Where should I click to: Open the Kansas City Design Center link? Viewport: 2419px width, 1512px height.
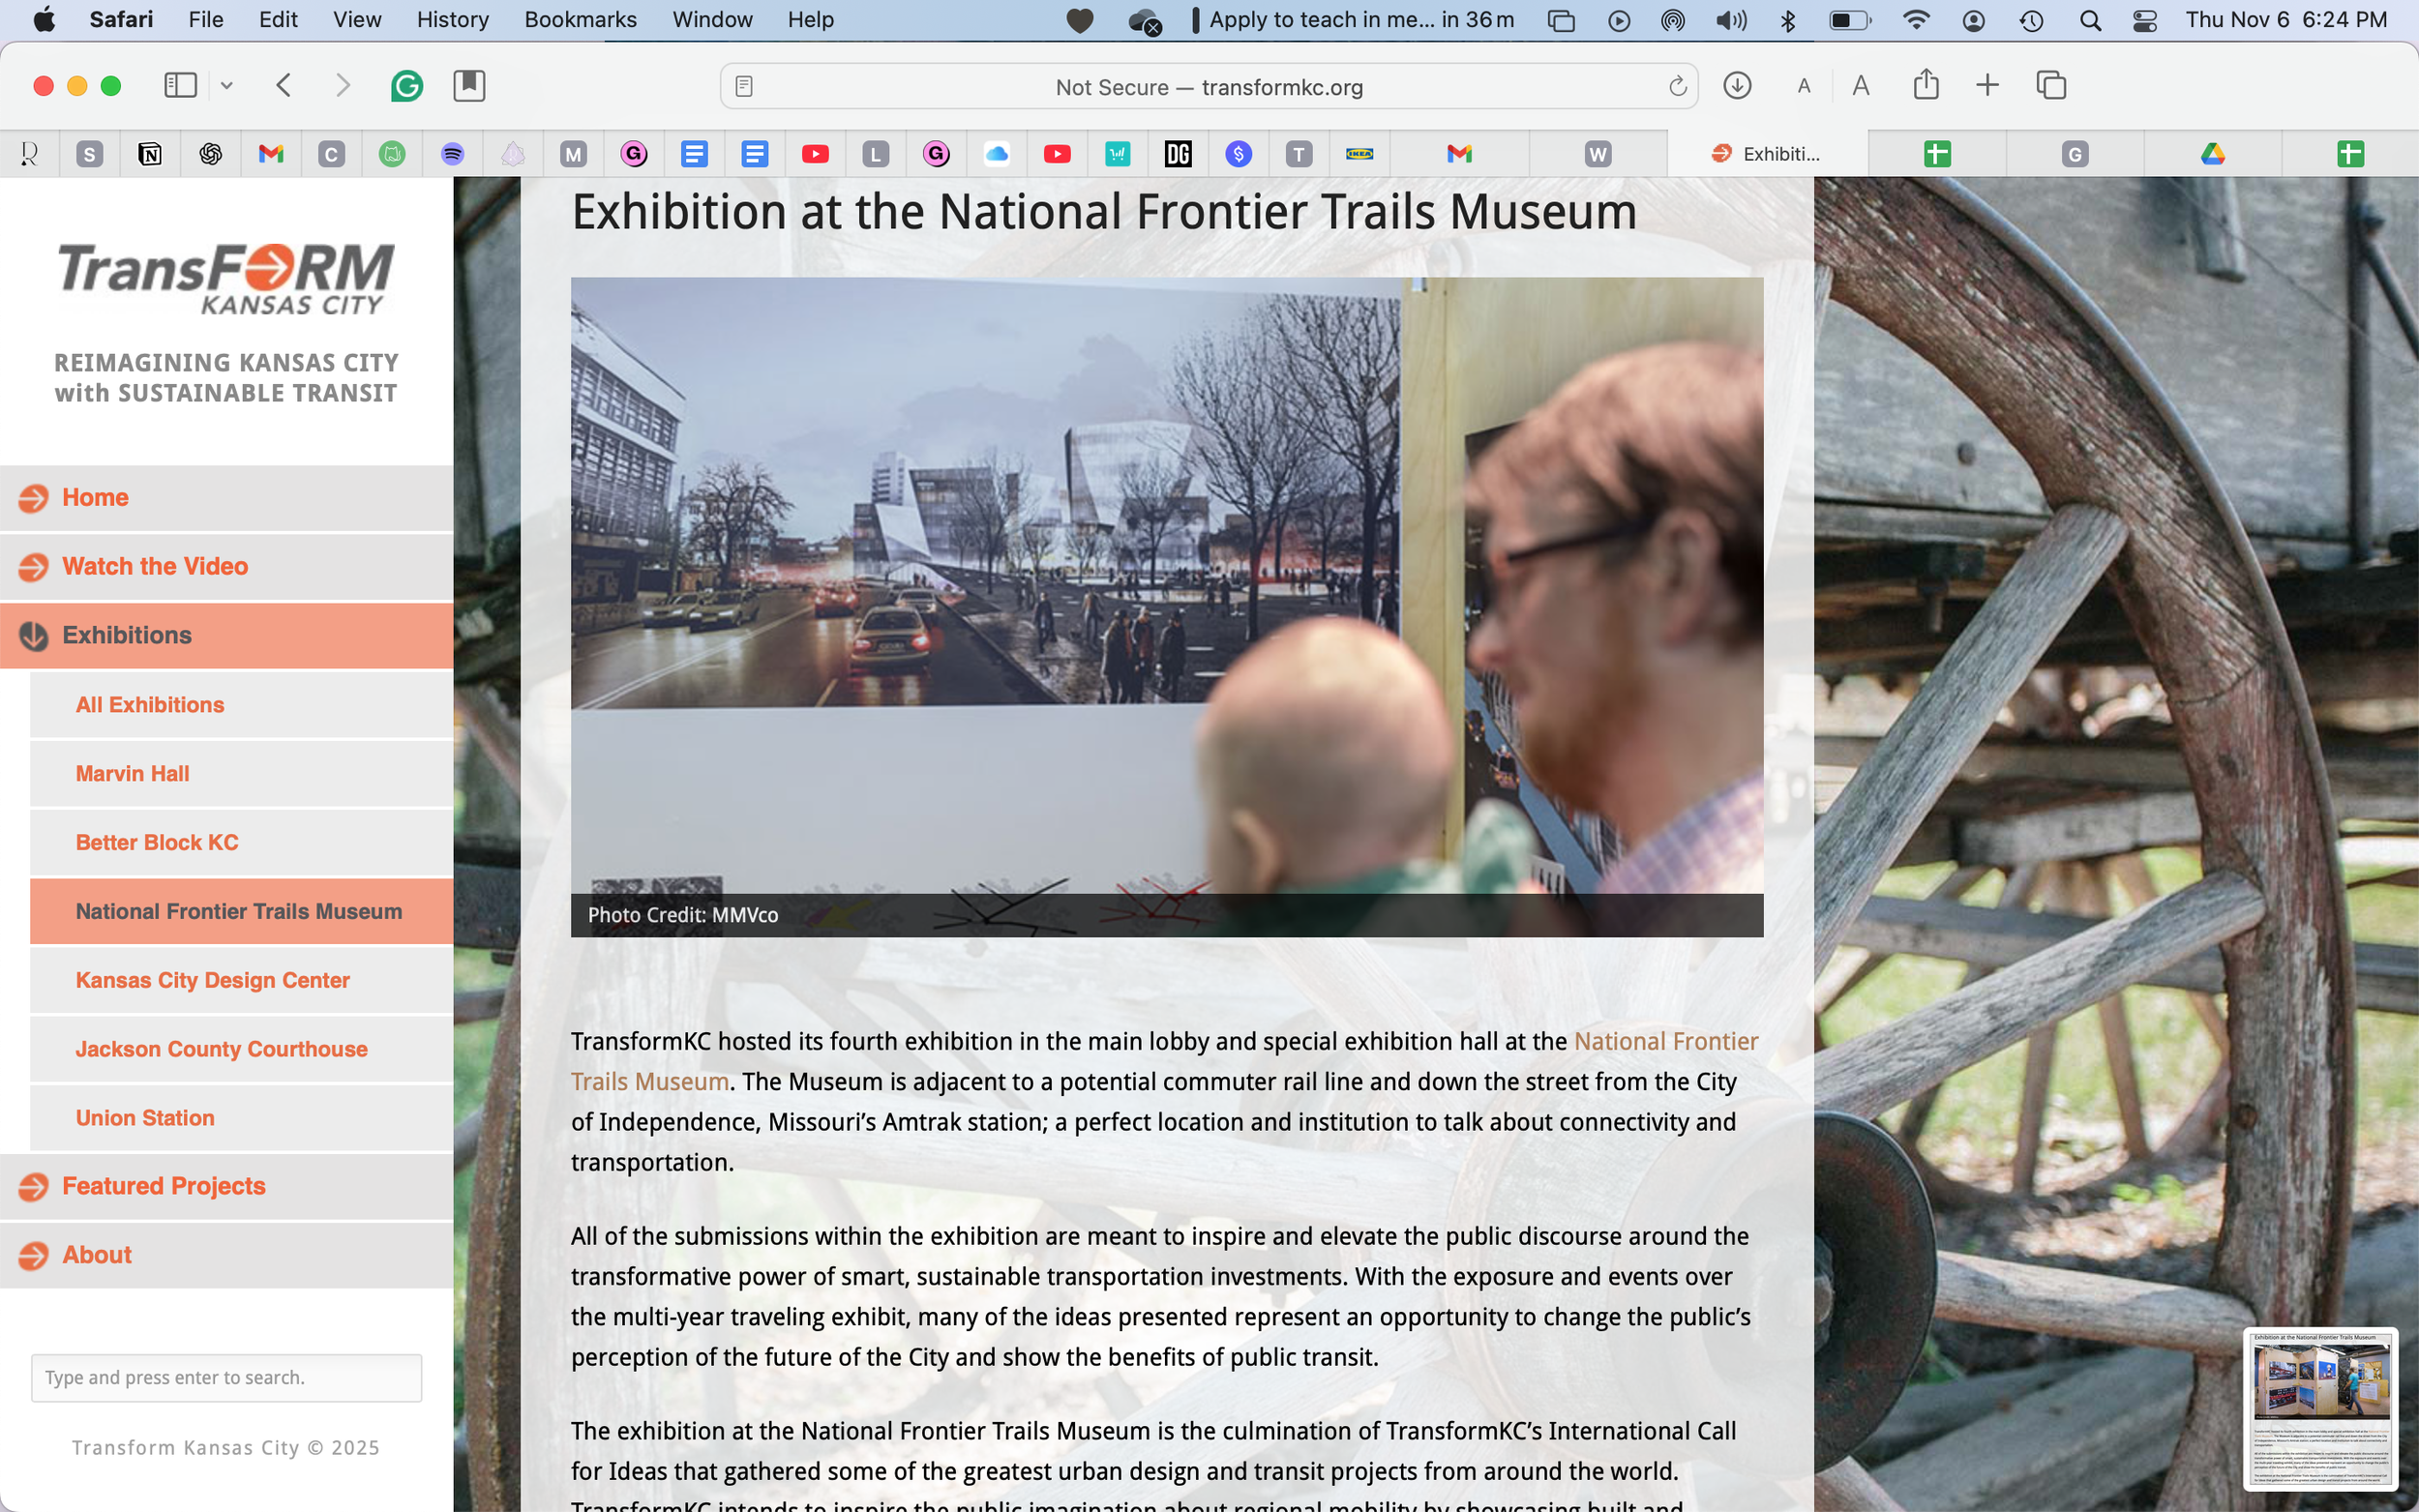point(212,980)
